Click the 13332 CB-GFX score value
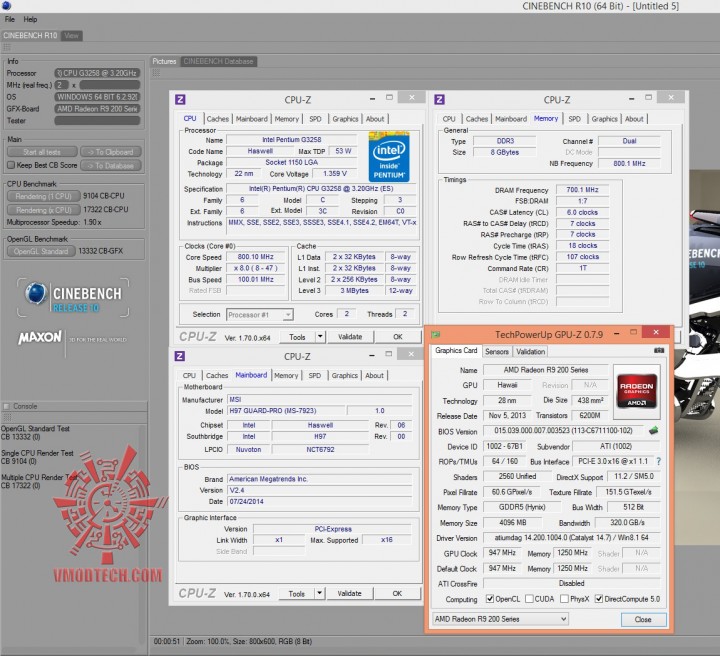Screen dimensions: 720x656 (x=101, y=251)
